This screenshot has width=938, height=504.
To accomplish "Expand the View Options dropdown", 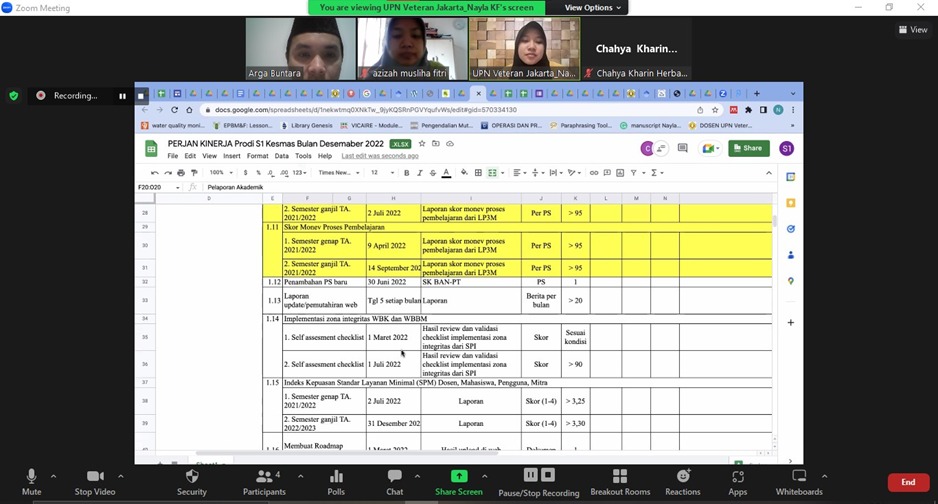I will click(x=593, y=8).
